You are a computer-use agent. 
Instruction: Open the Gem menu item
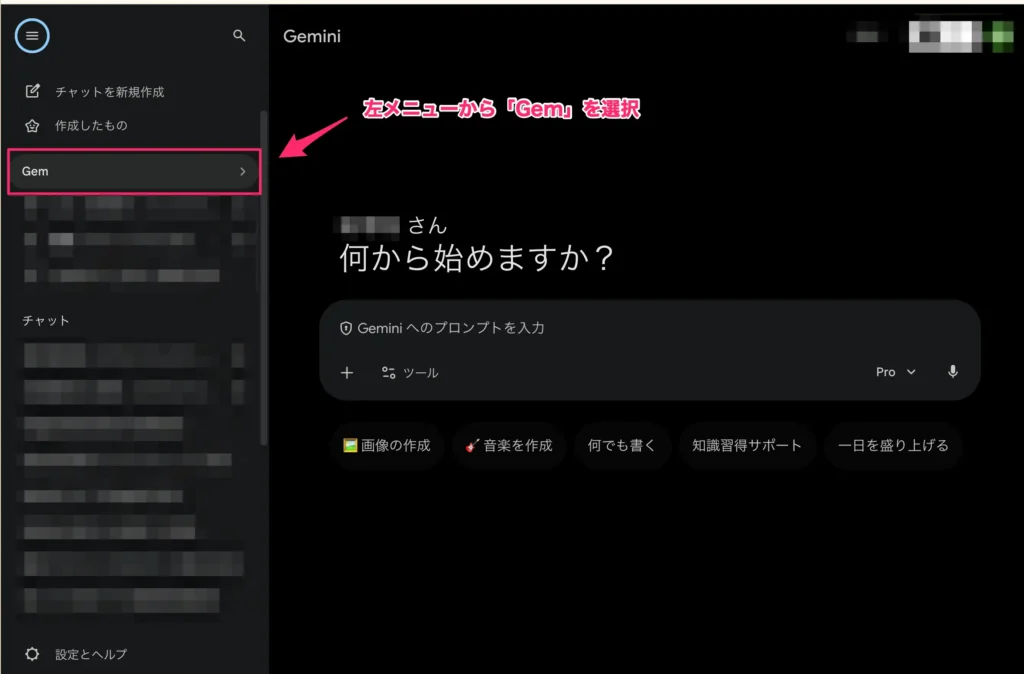pyautogui.click(x=134, y=171)
